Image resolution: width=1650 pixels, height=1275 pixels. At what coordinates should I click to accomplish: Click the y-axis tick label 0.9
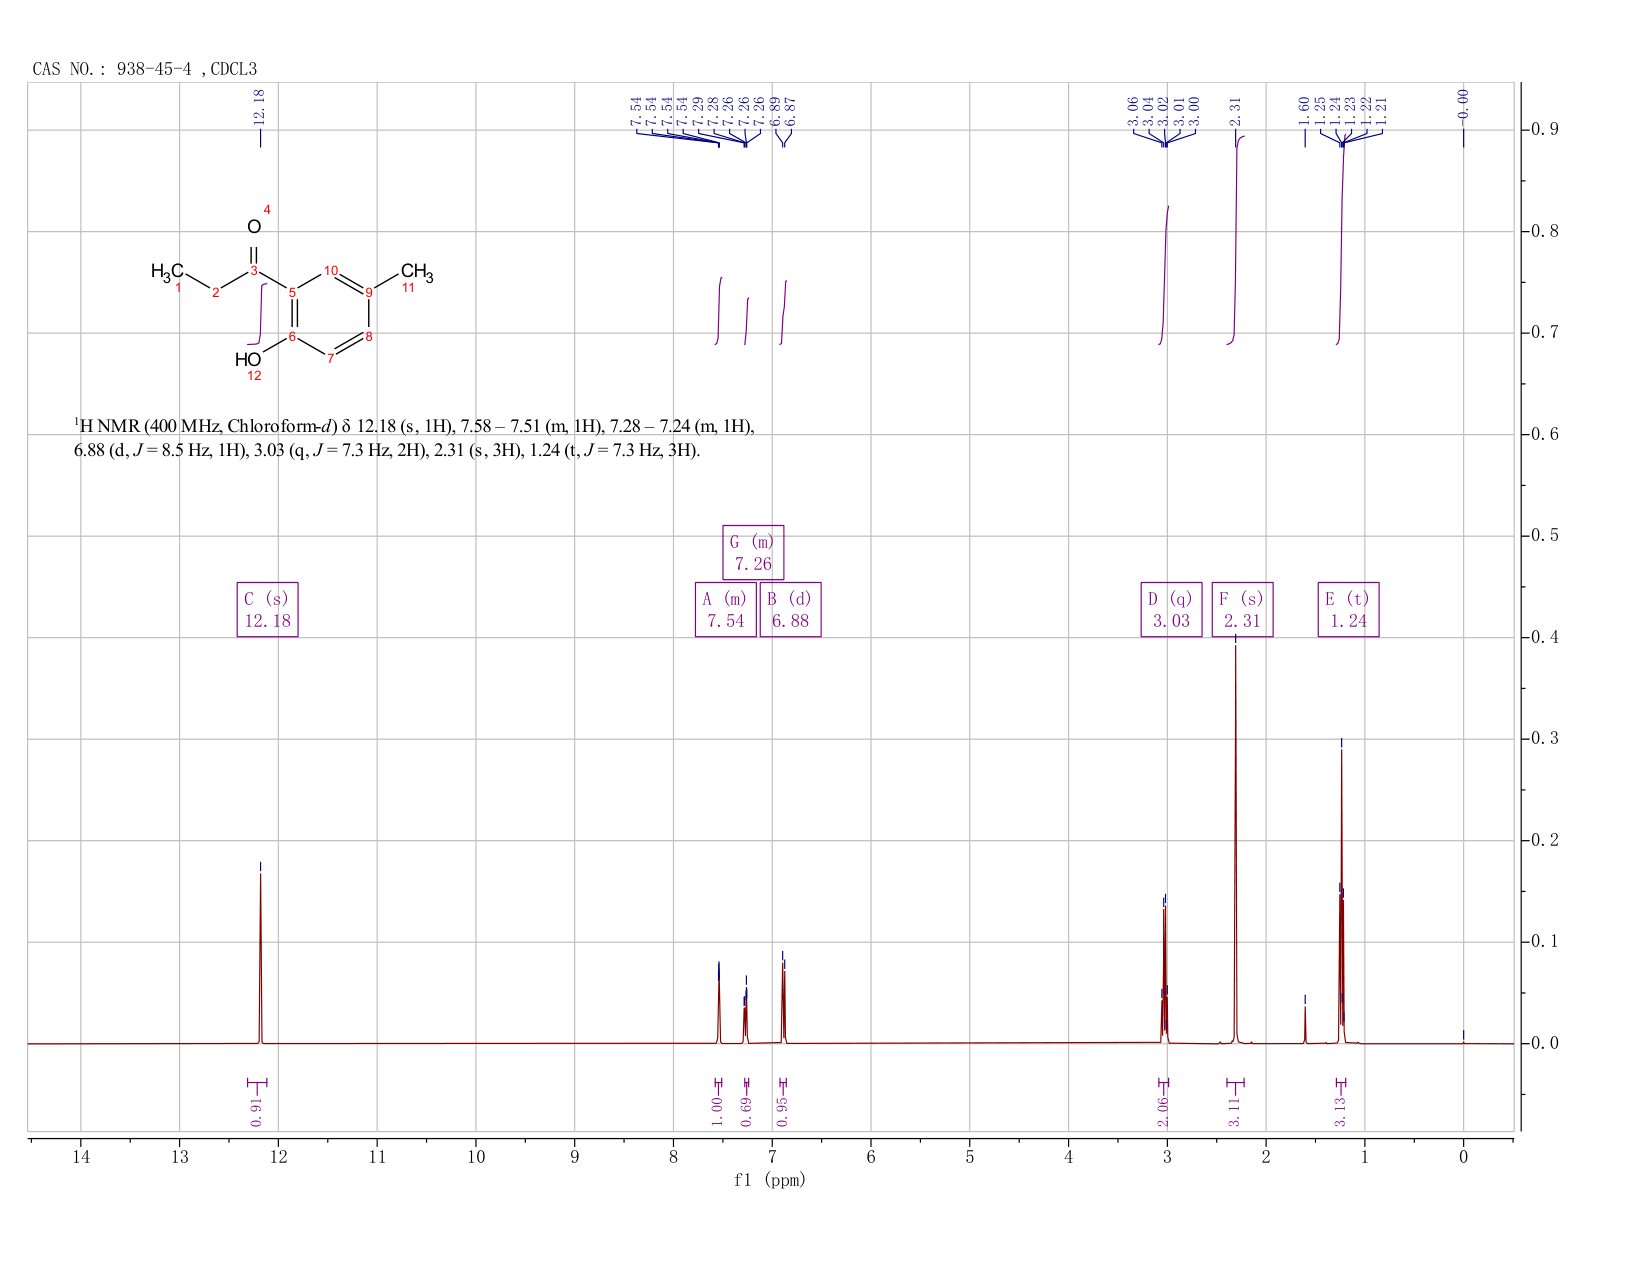(1545, 130)
